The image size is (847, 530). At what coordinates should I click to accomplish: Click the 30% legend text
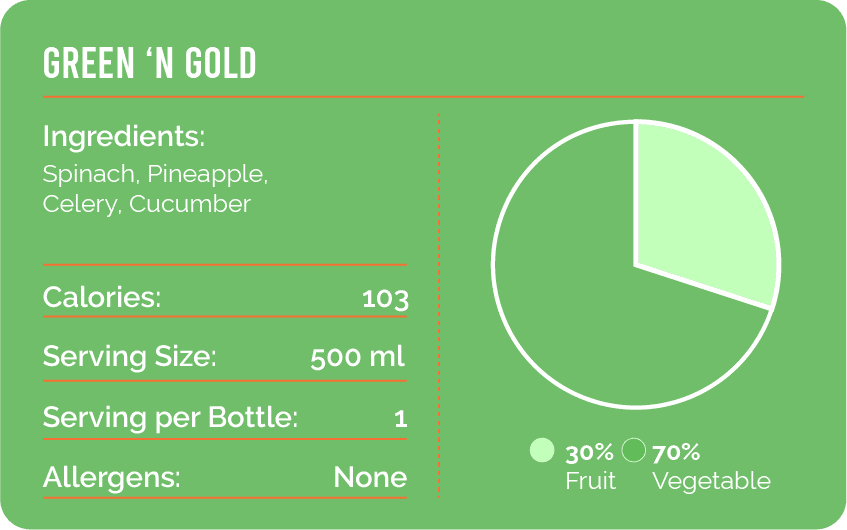[x=589, y=453]
